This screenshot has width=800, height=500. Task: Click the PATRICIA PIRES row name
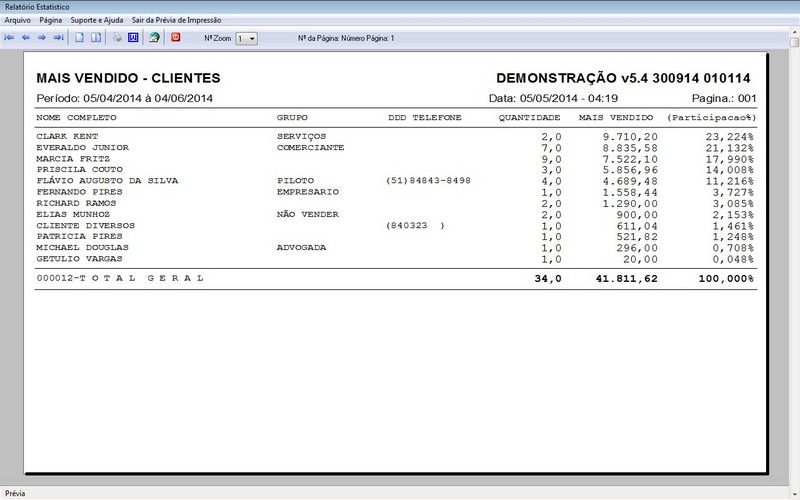[80, 236]
